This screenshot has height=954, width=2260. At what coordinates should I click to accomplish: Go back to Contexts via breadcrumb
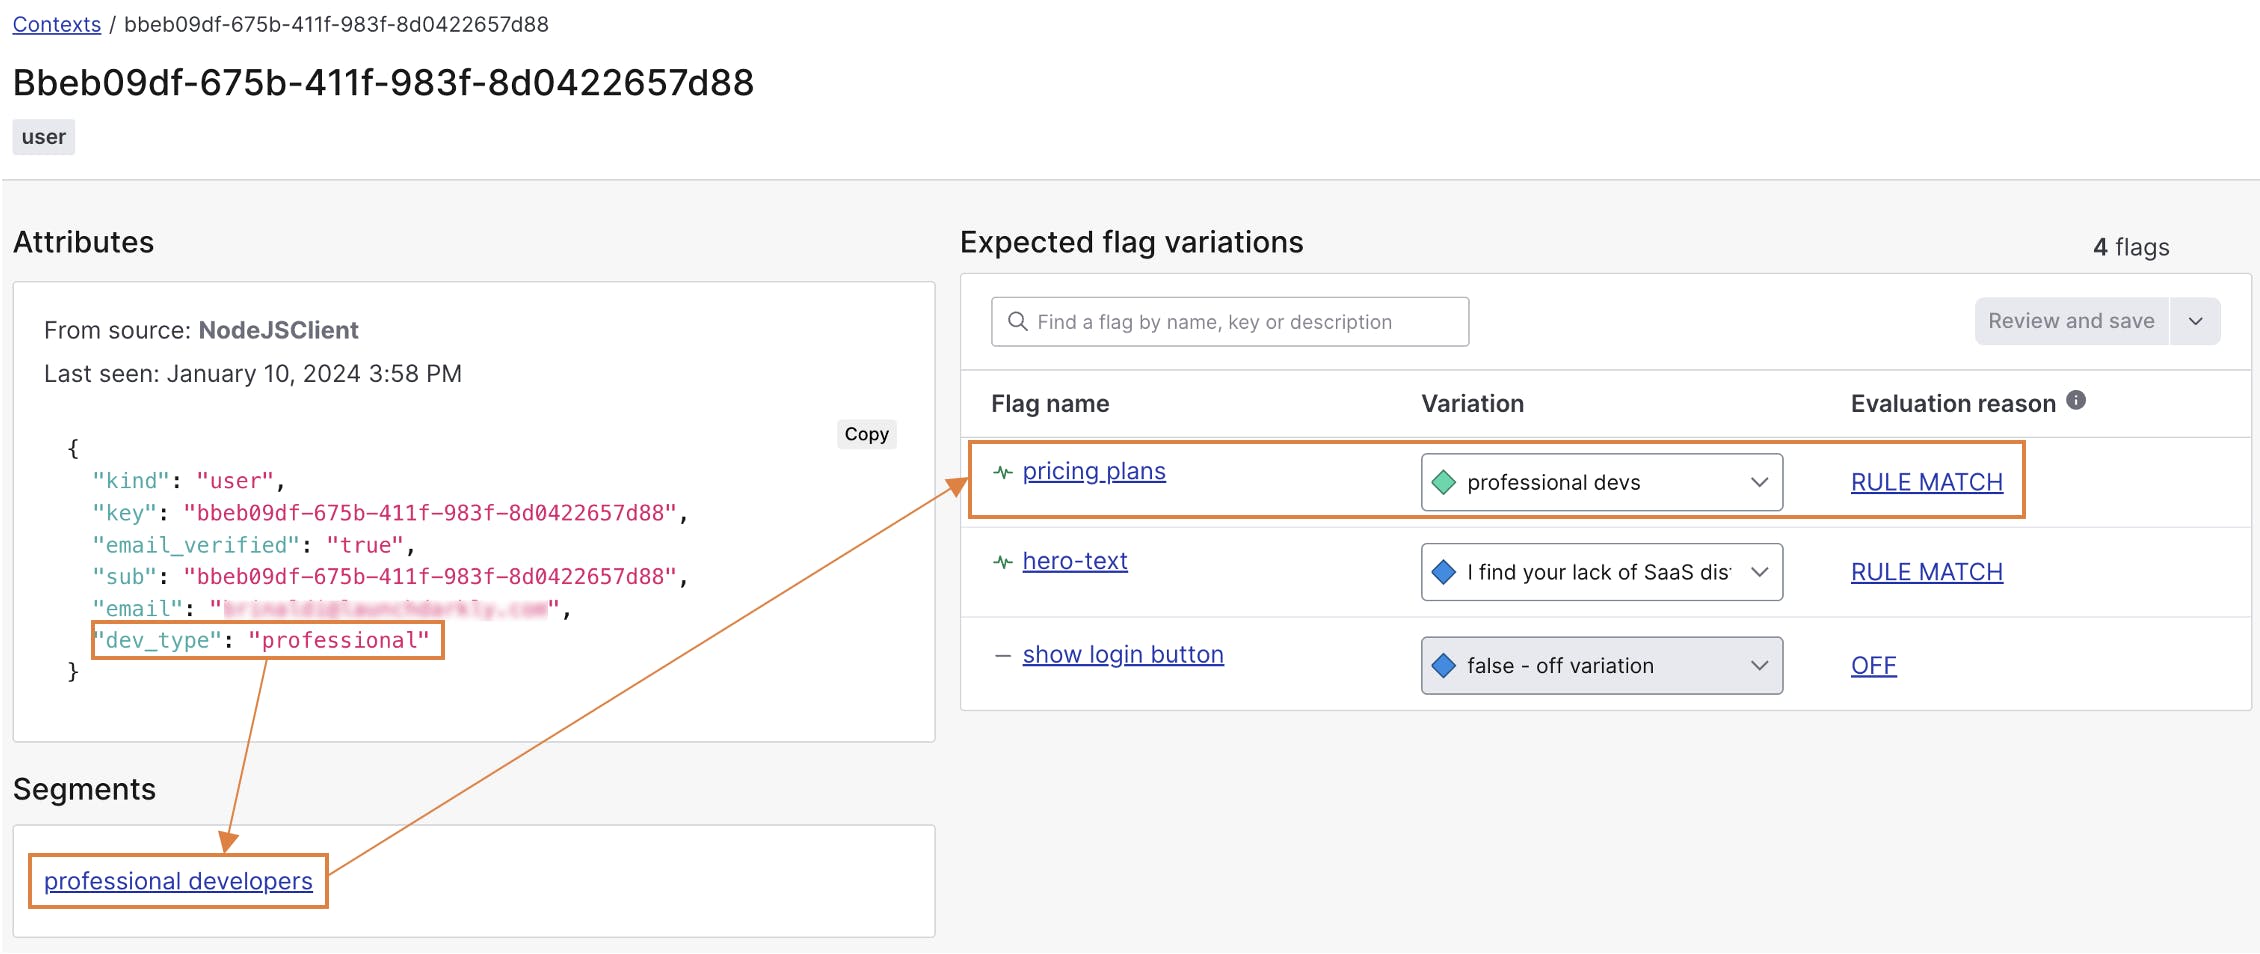point(56,24)
